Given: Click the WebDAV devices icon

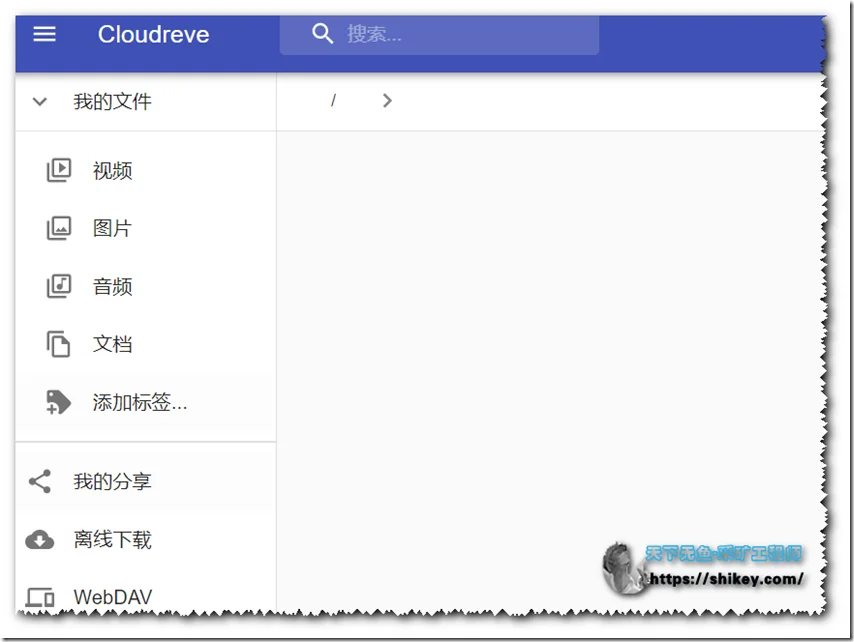Looking at the screenshot, I should click(40, 597).
